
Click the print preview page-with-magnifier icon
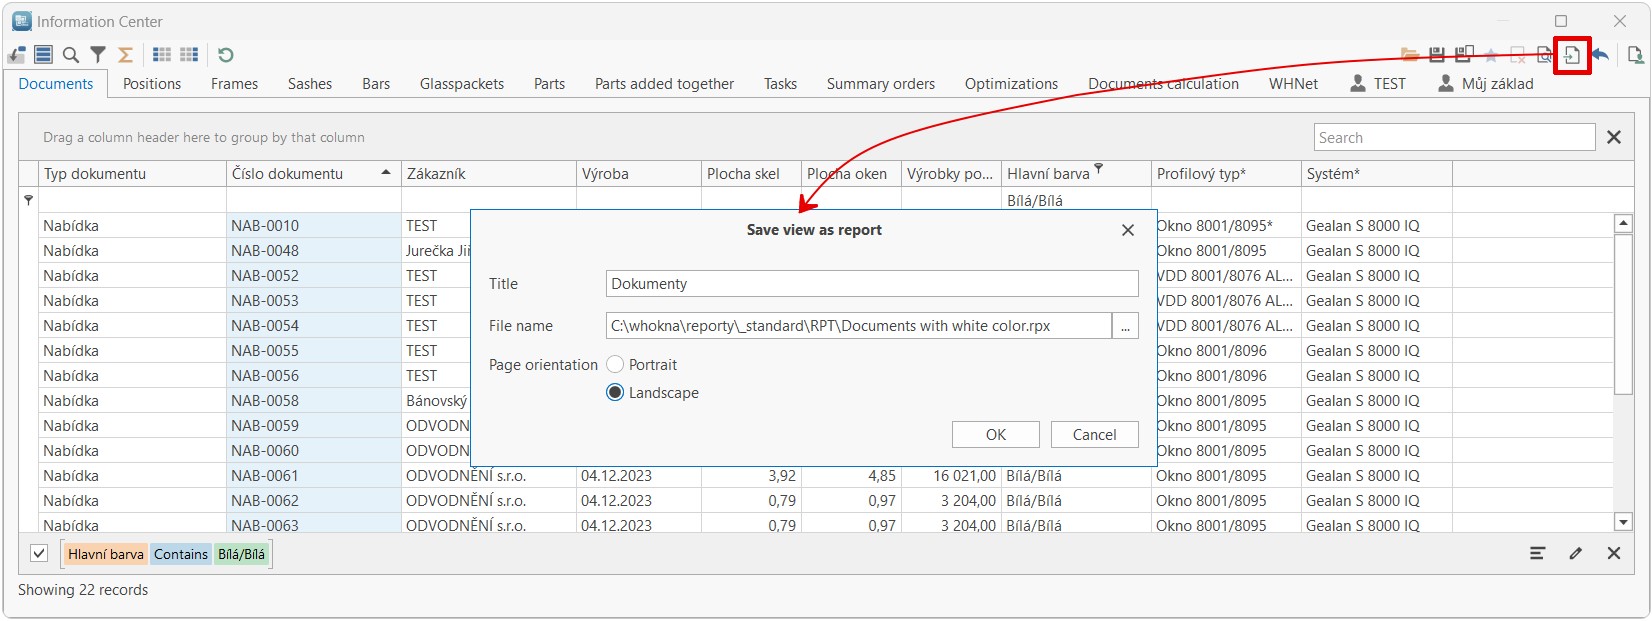click(1545, 55)
